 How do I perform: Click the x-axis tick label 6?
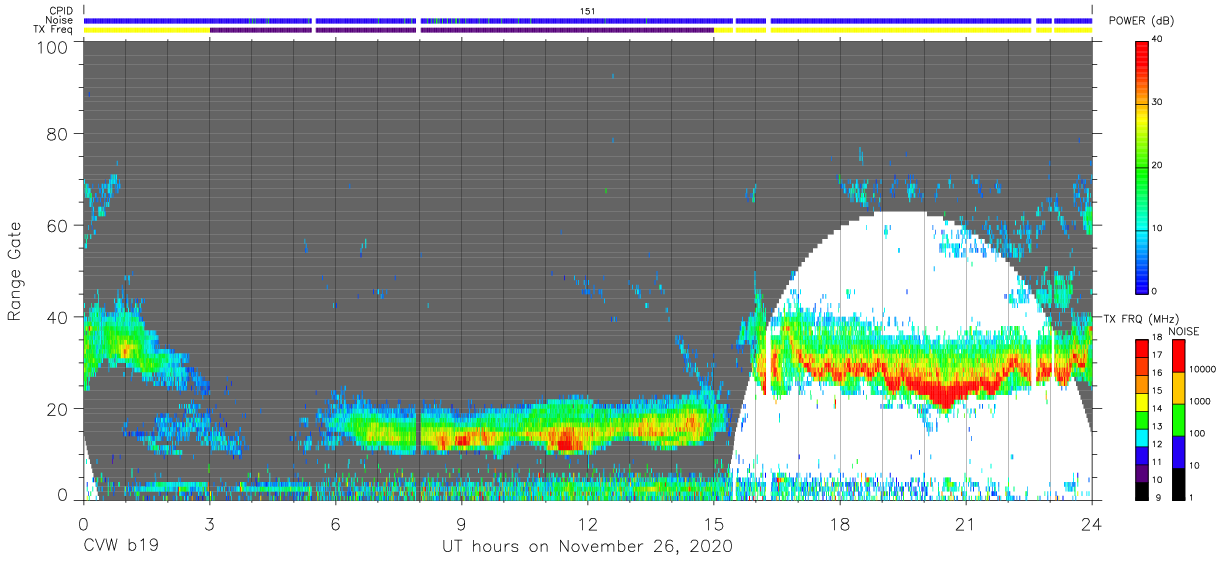coord(335,523)
